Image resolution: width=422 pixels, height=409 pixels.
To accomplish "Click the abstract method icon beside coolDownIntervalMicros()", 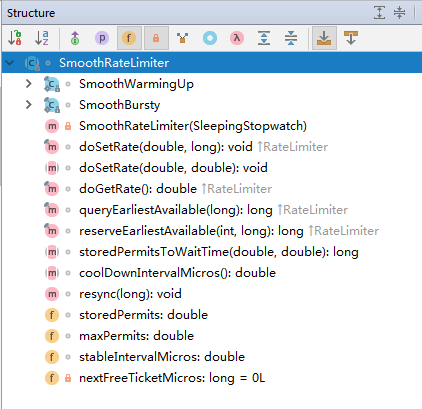I will [x=52, y=273].
